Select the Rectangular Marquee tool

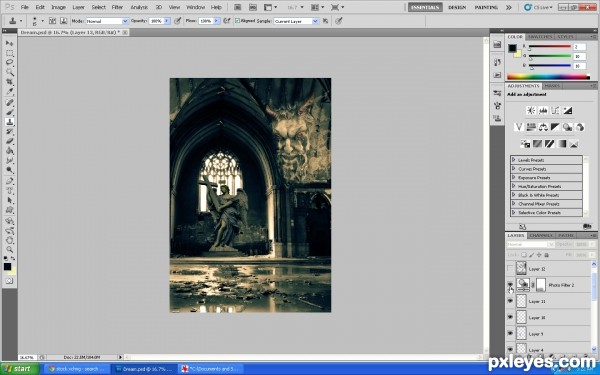(10, 53)
